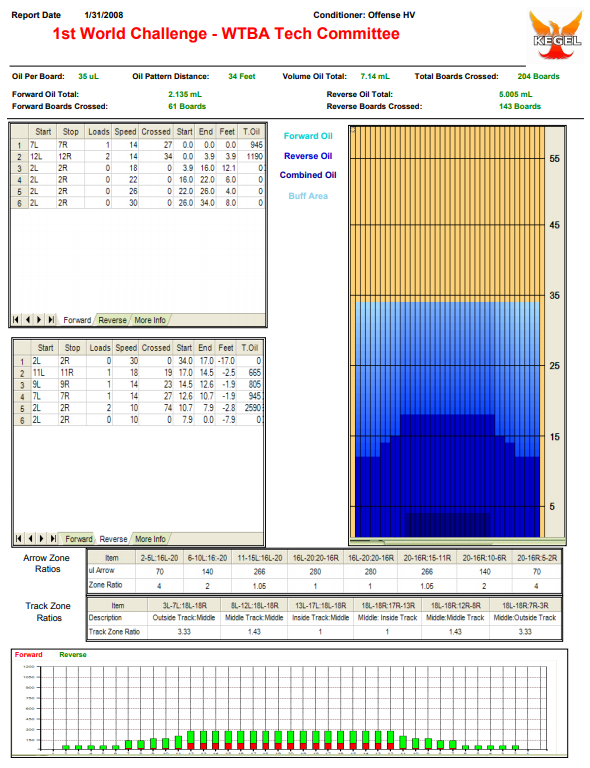
Task: Click previous-sheet arrow in upper table navigator
Action: [27, 320]
